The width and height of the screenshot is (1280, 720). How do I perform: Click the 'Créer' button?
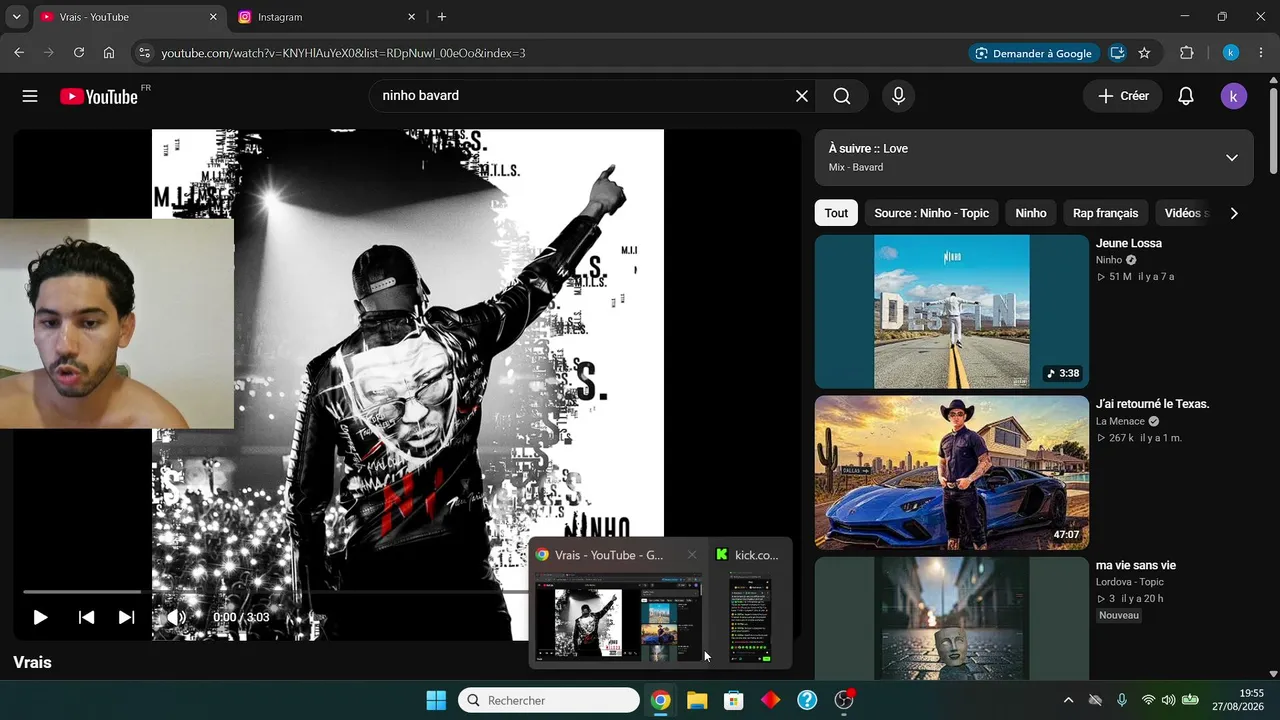coord(1123,96)
